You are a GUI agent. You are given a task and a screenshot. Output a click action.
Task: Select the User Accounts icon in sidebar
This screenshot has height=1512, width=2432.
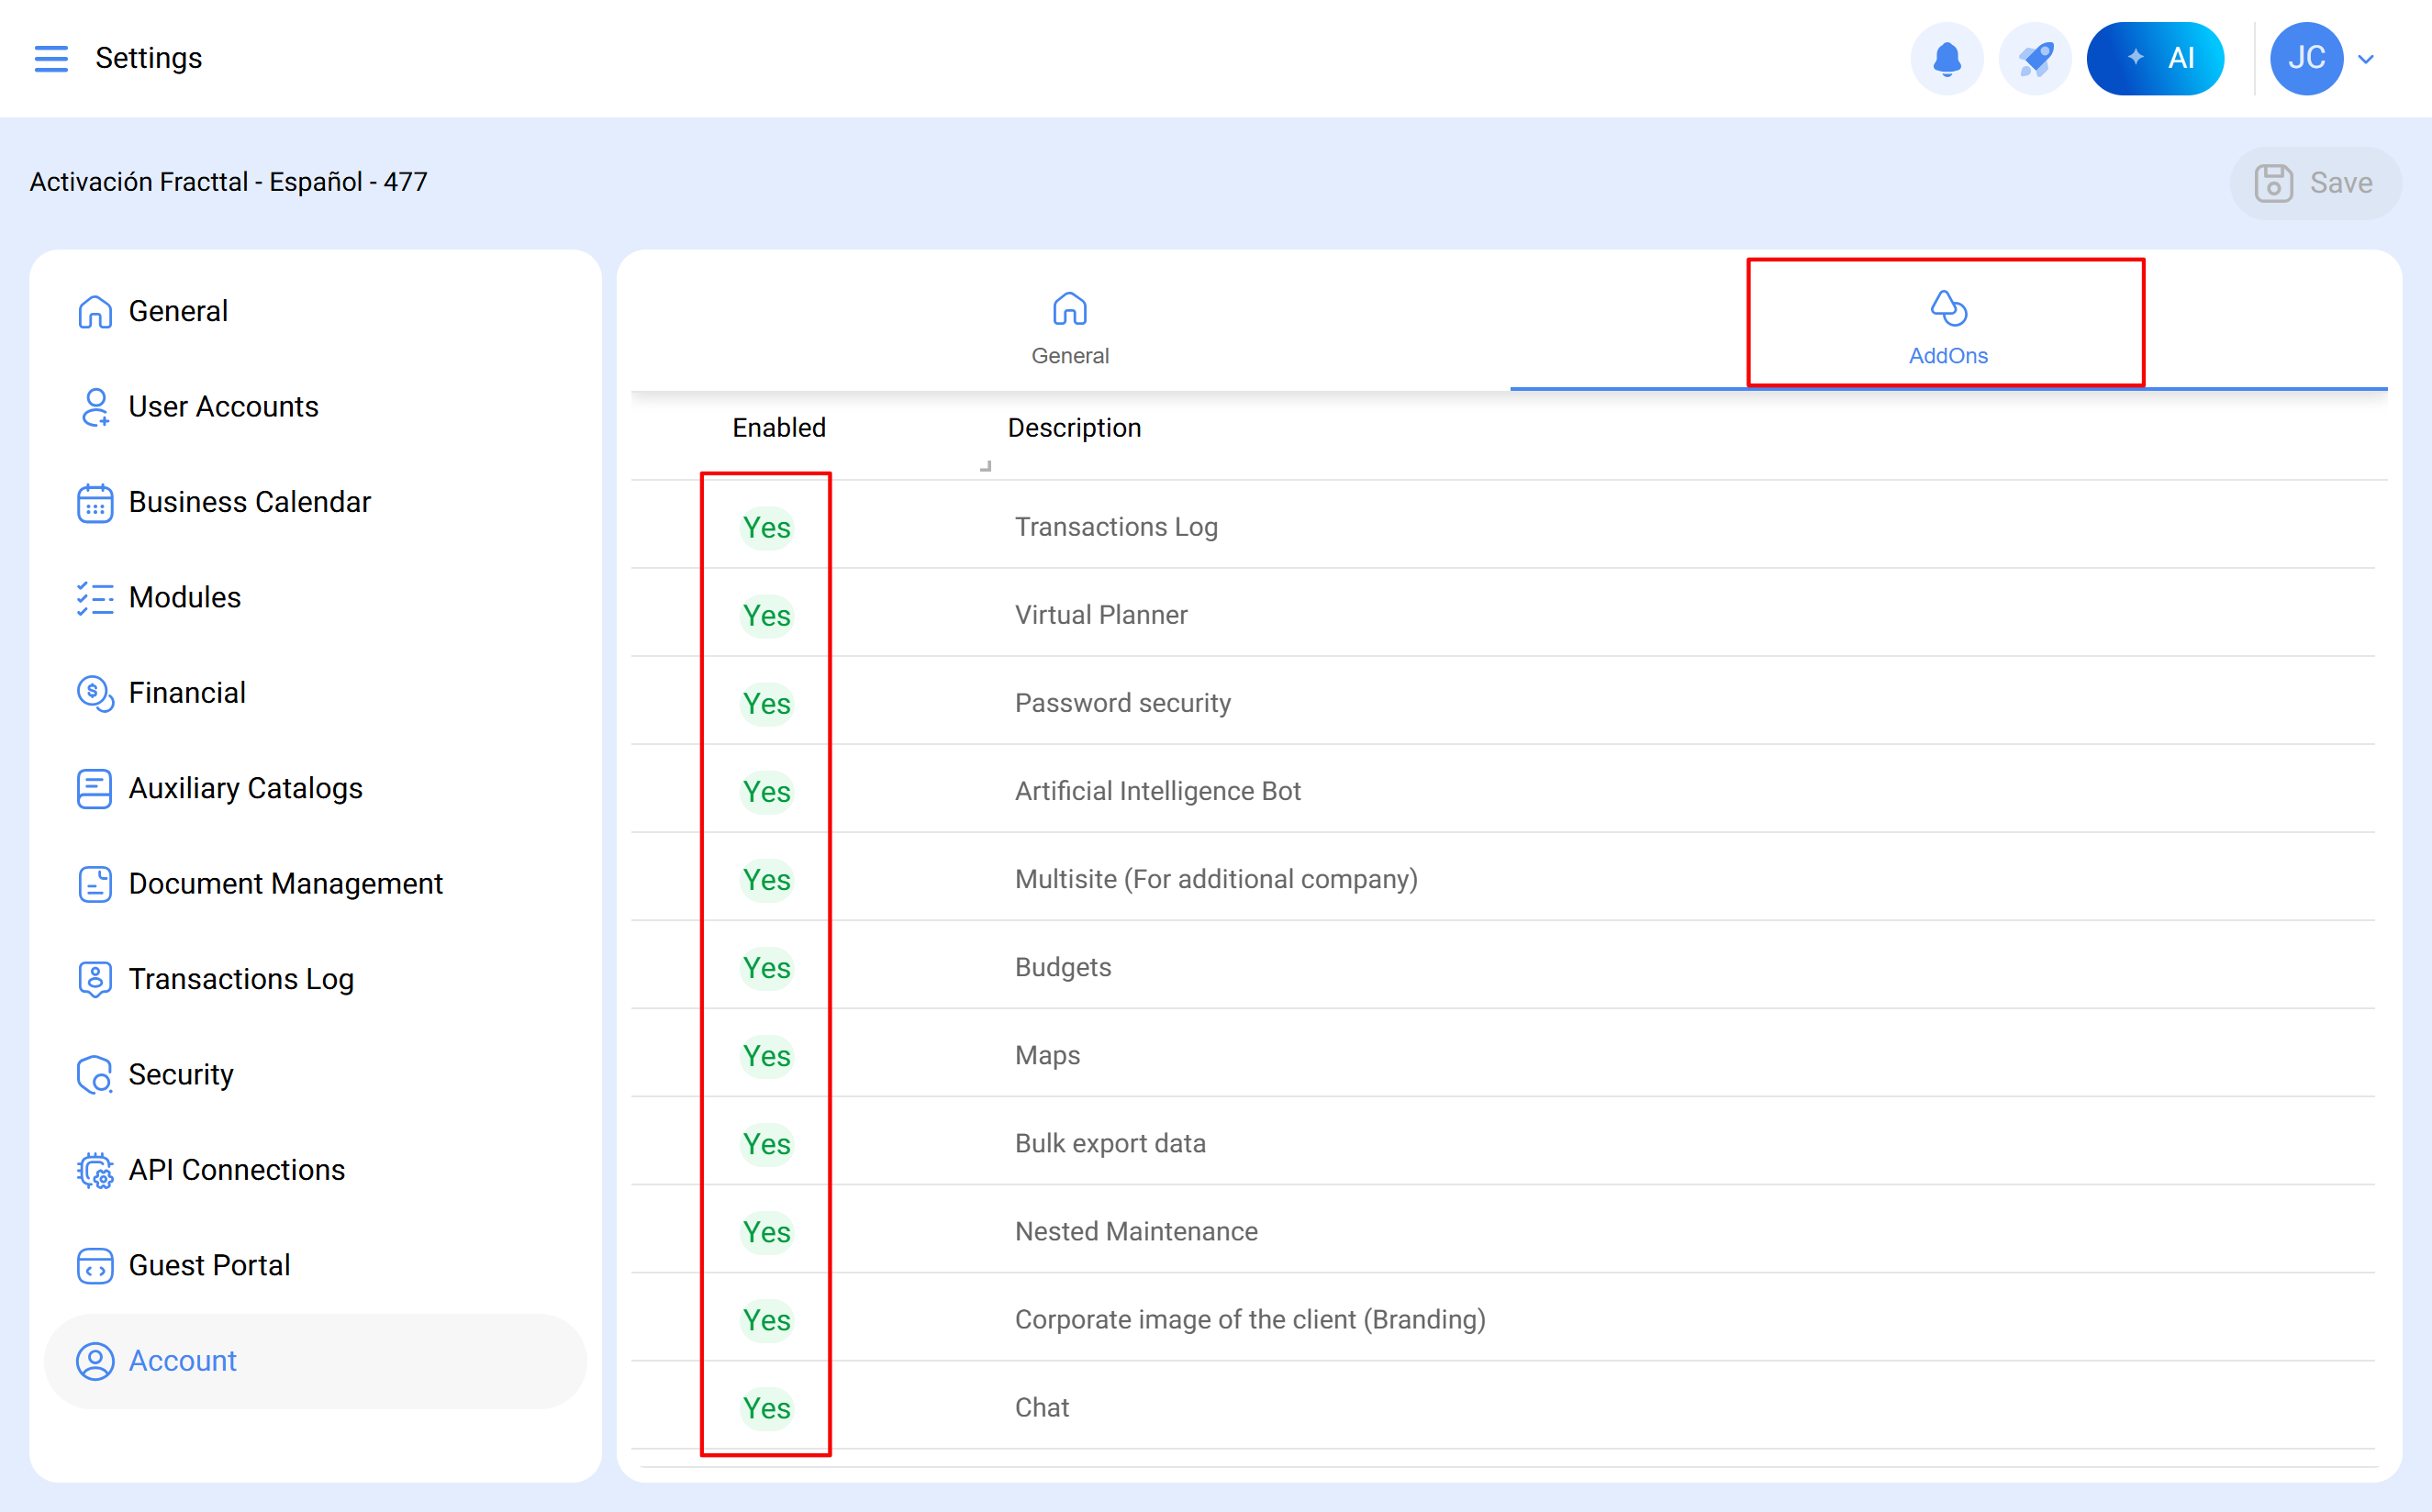pyautogui.click(x=95, y=407)
